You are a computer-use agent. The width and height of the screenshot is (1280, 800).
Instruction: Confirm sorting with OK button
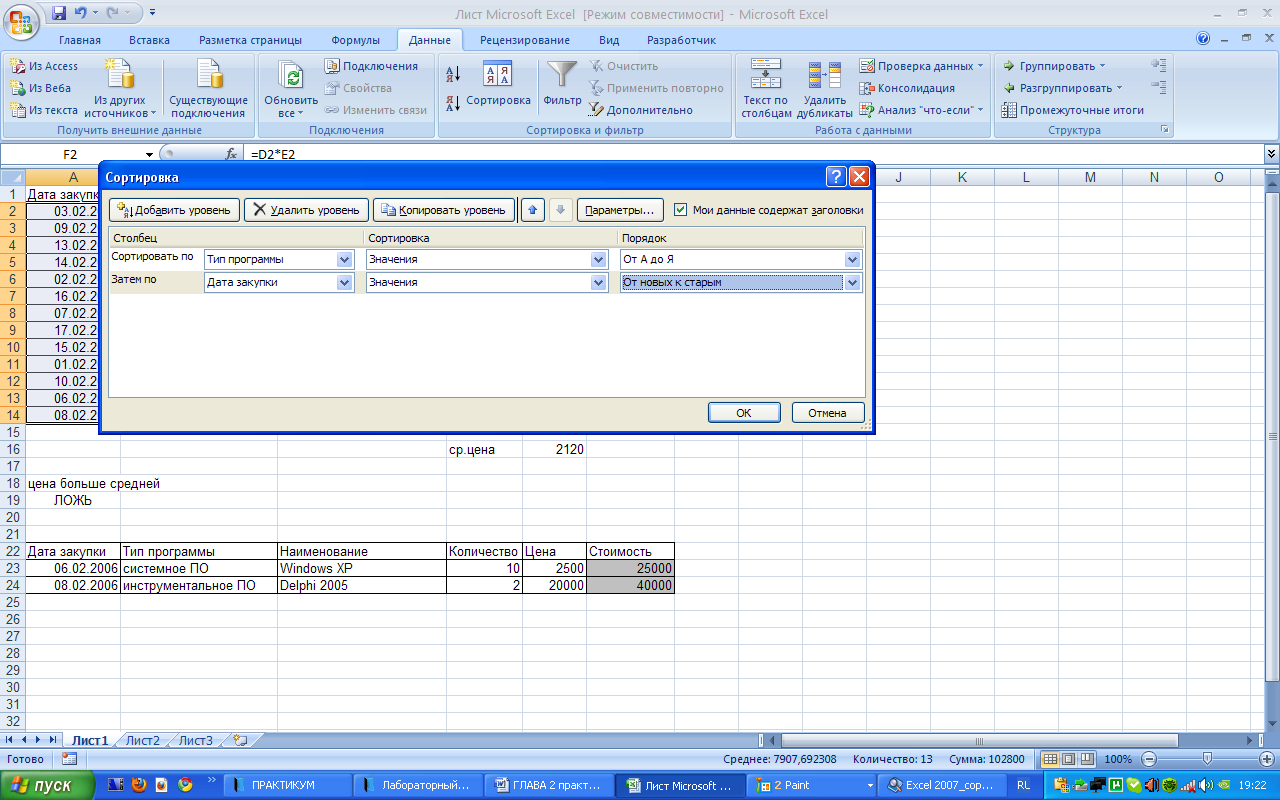(744, 412)
